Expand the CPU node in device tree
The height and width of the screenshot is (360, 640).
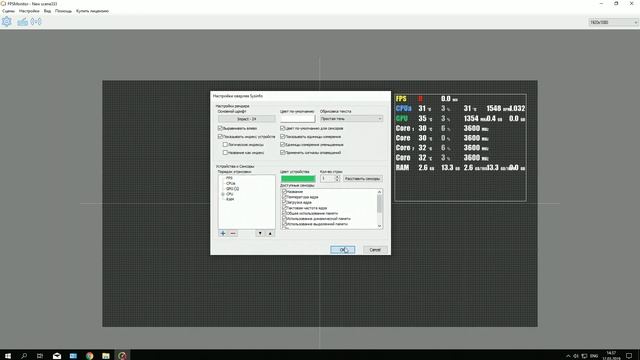(223, 194)
